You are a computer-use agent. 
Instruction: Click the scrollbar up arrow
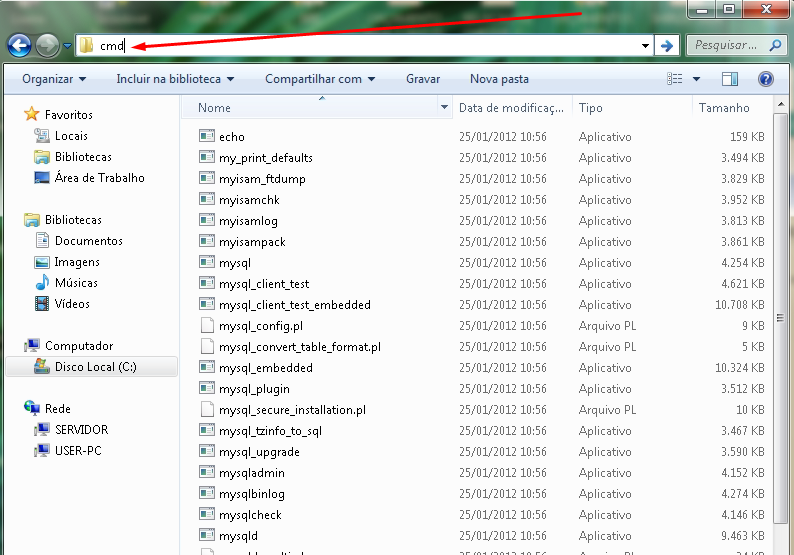click(780, 105)
